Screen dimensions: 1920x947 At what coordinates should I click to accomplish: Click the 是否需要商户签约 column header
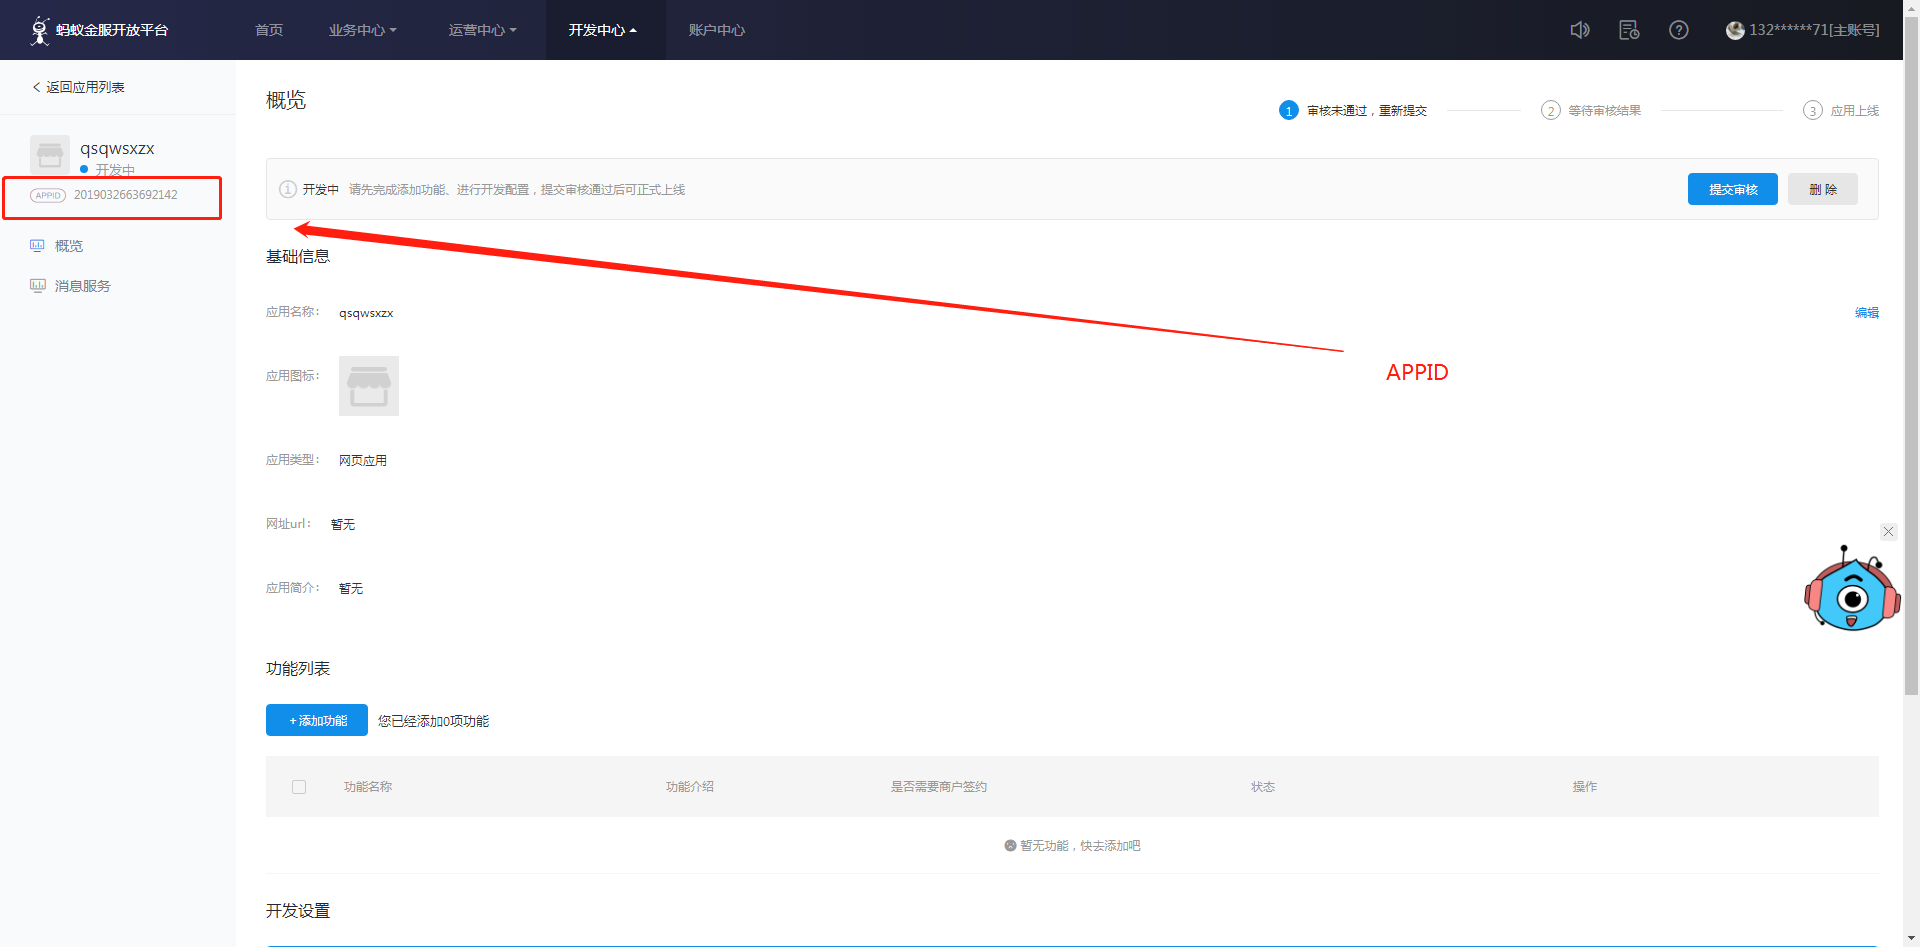[x=939, y=787]
